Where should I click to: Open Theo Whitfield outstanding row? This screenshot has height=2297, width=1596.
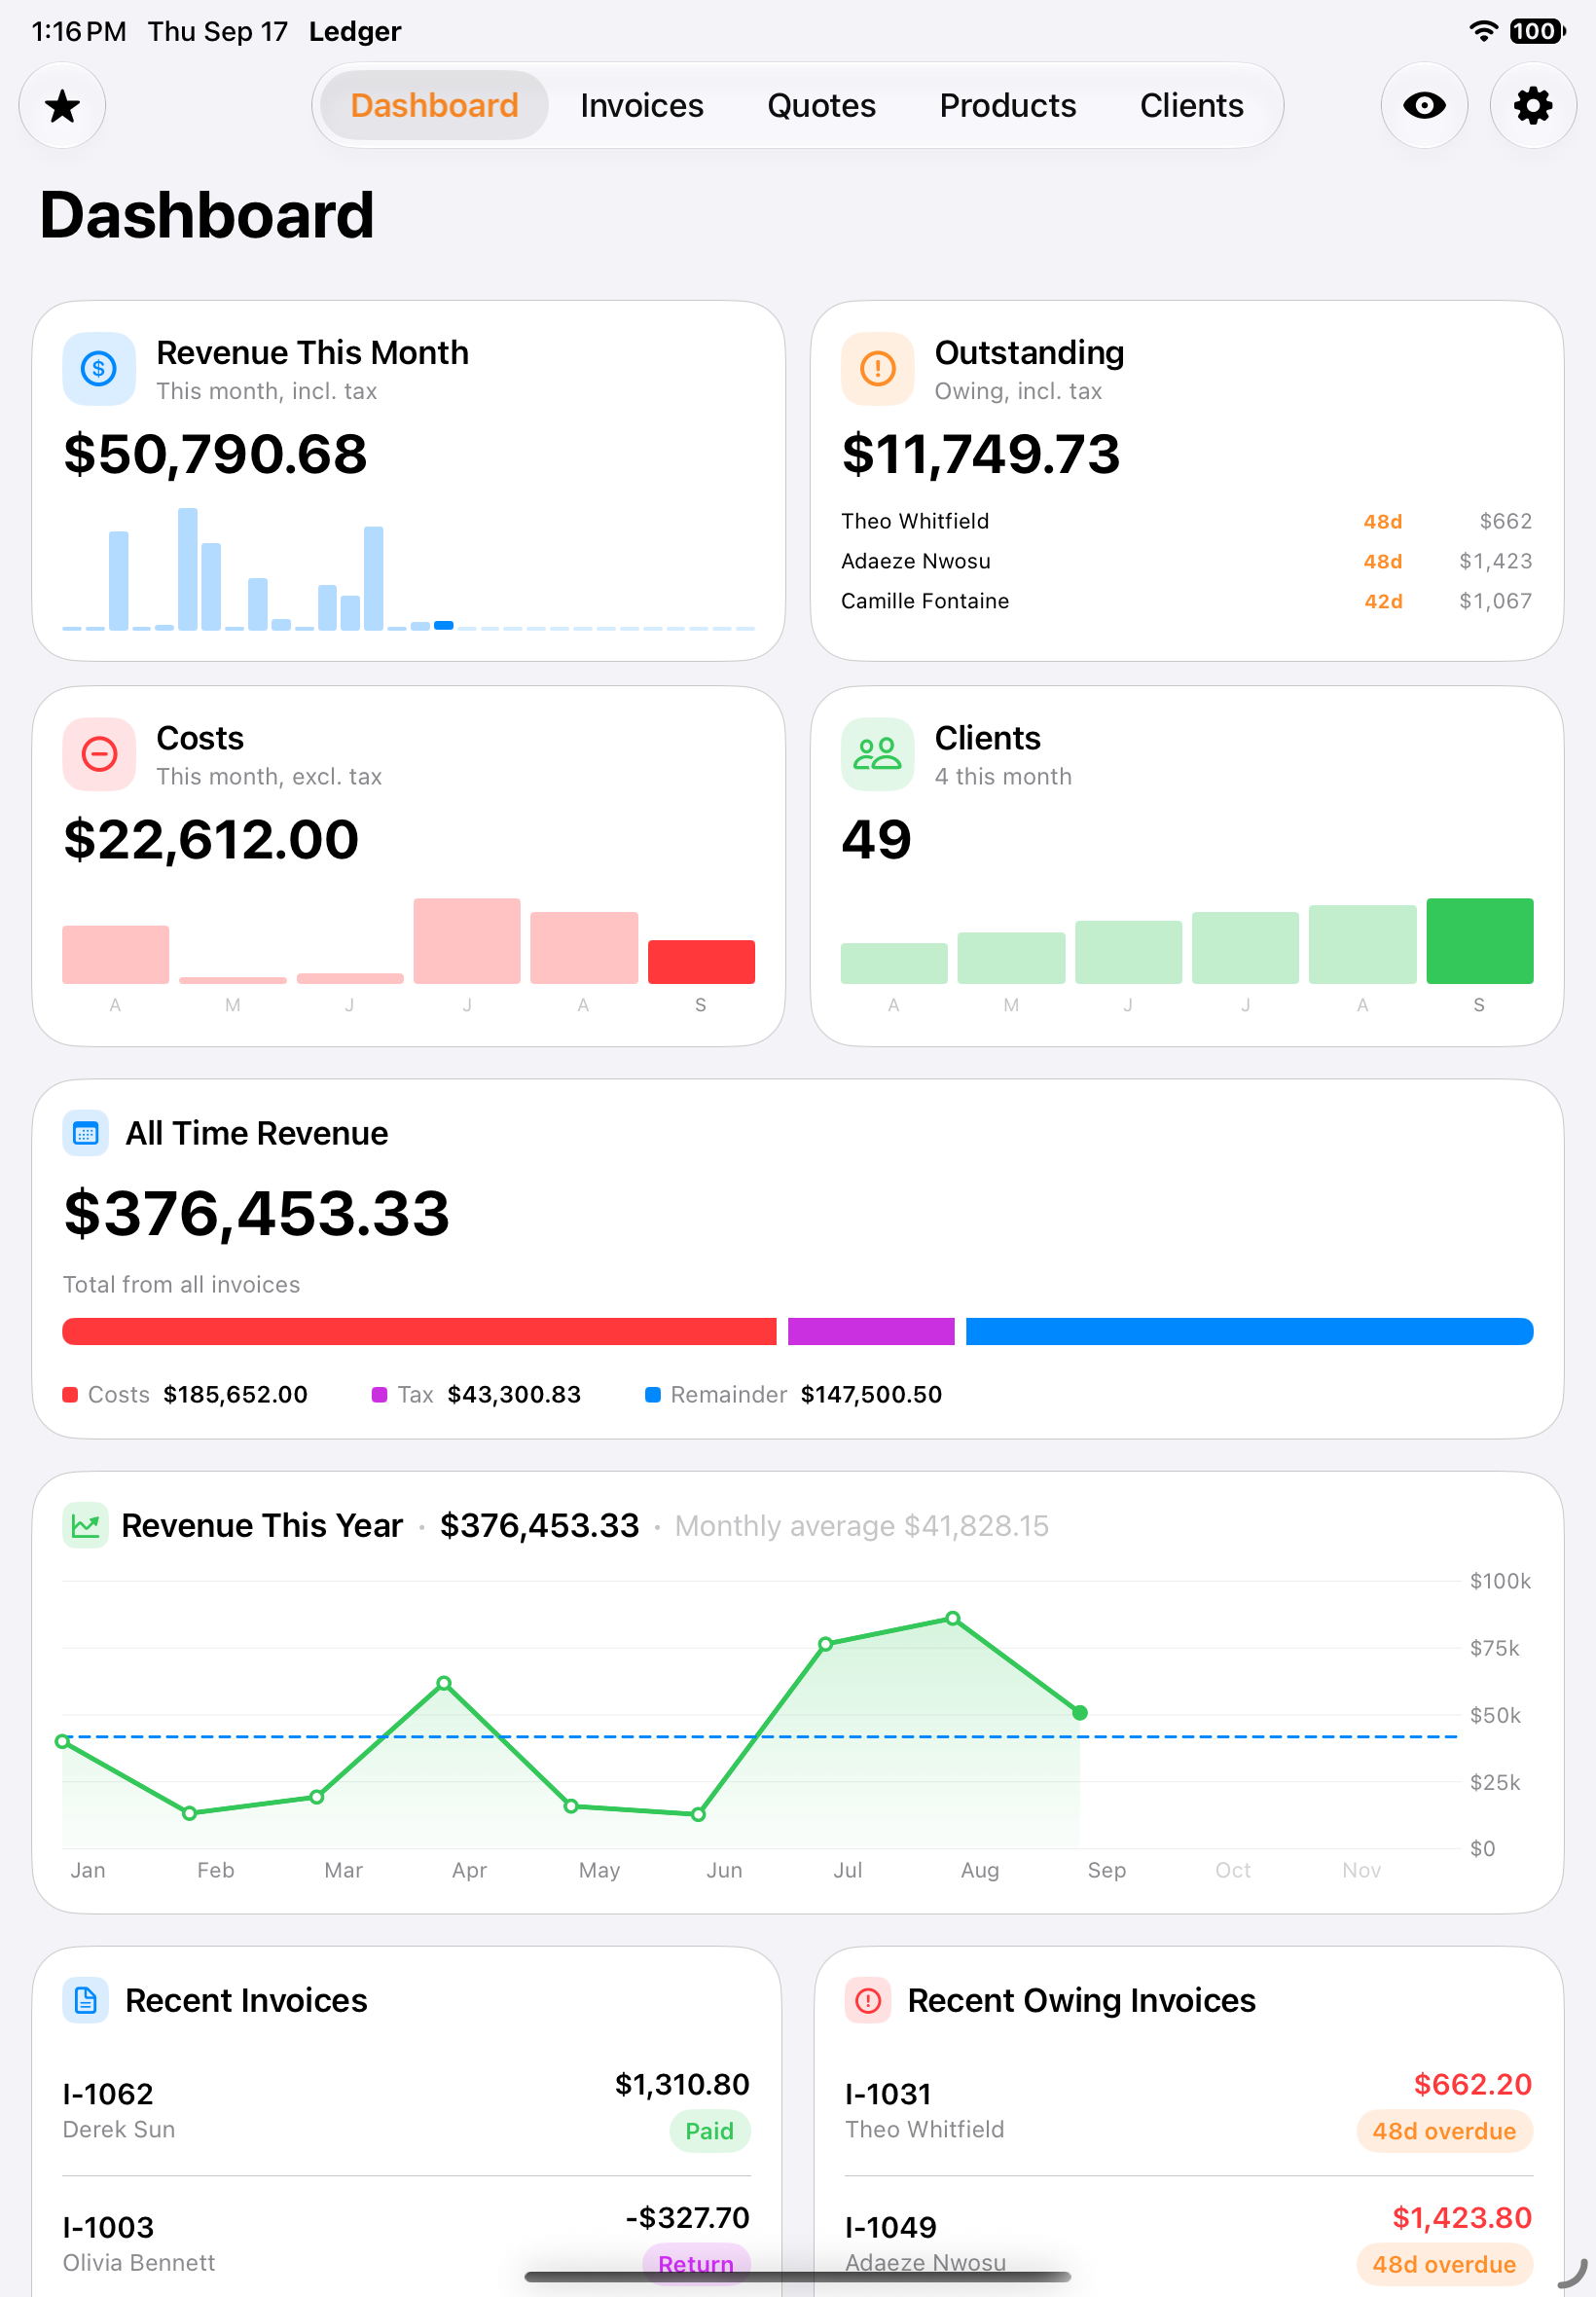(1186, 521)
